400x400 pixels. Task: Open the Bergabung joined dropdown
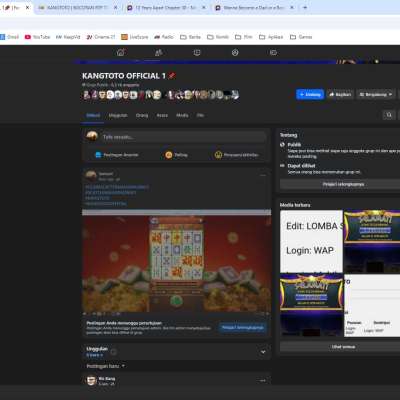[376, 95]
